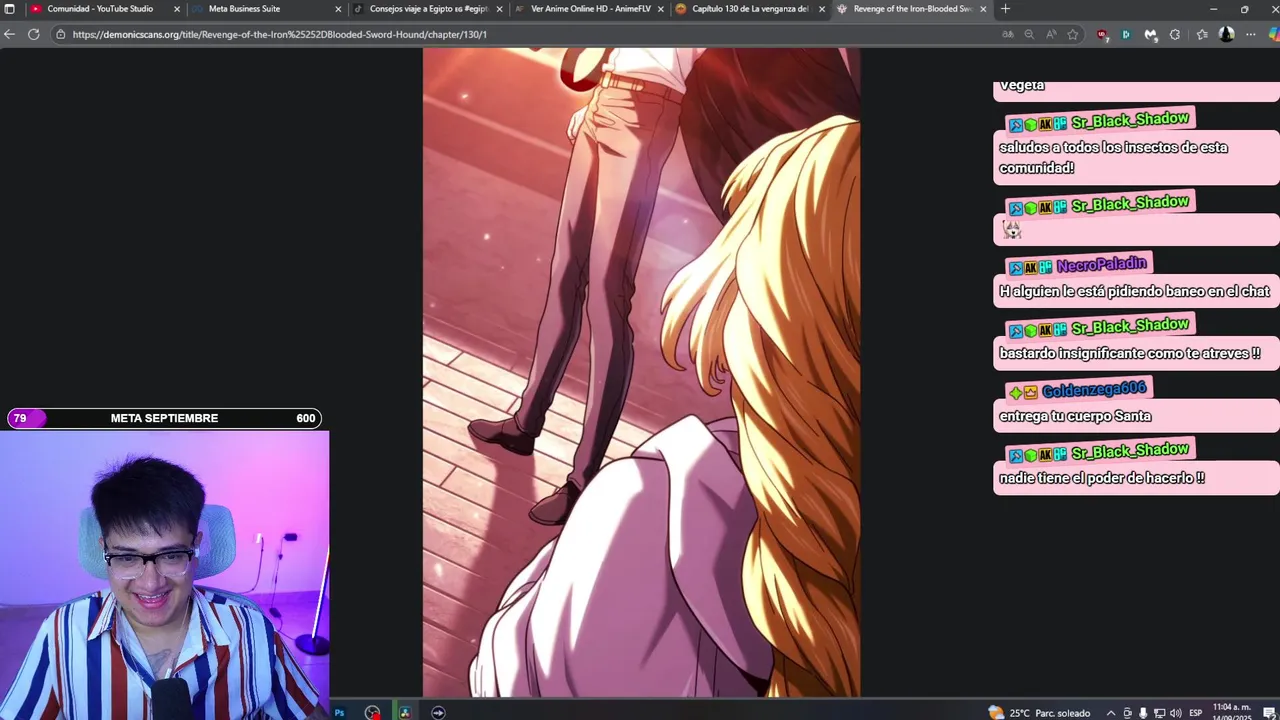Click NecroPaladin's username in chat

point(1101,265)
